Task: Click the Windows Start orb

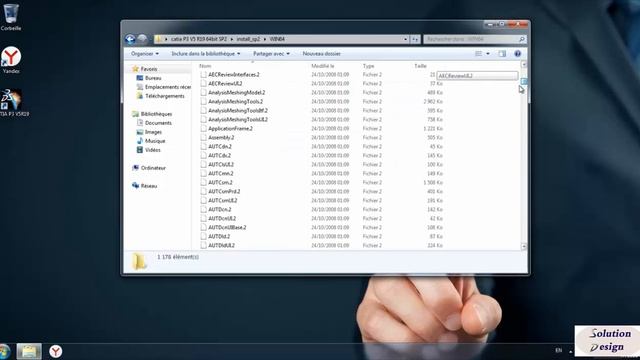Action: [x=4, y=351]
